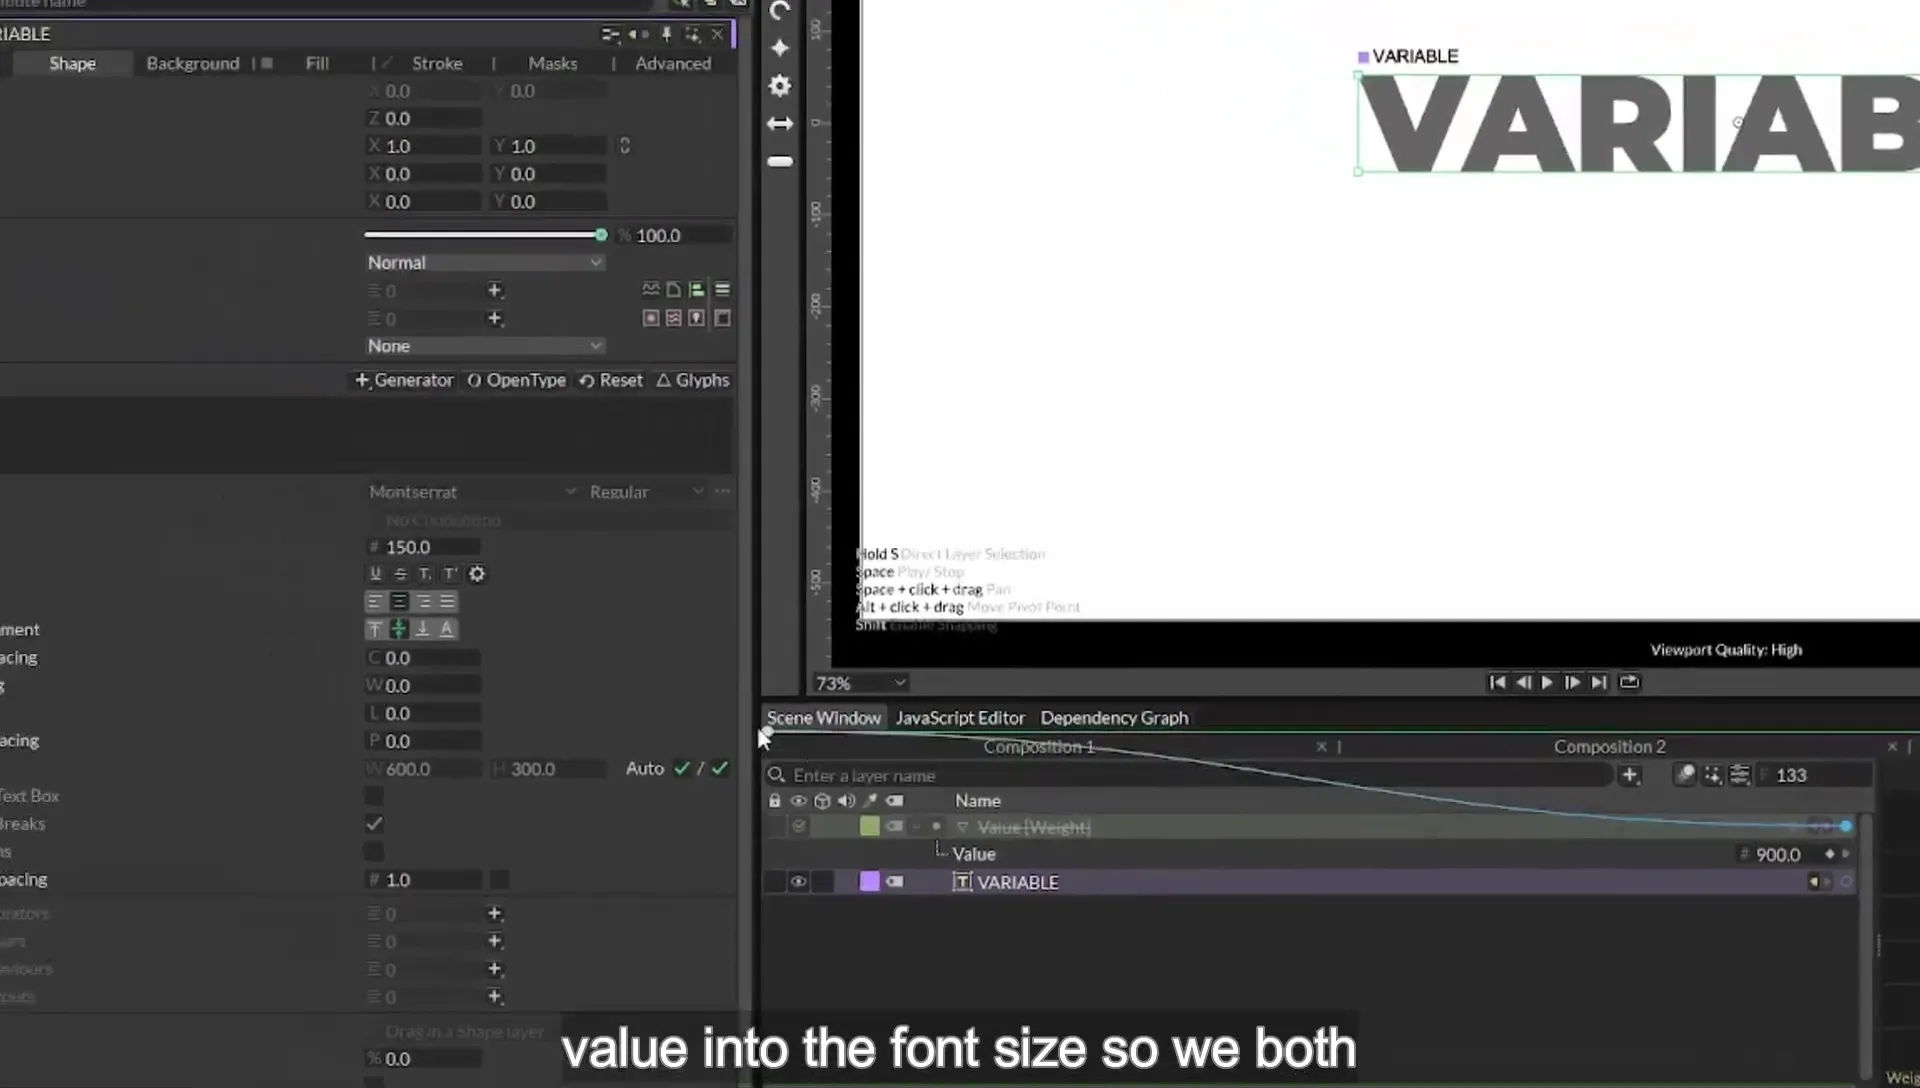Select center horizontal text alignment
Viewport: 1920px width, 1088px height.
click(399, 601)
